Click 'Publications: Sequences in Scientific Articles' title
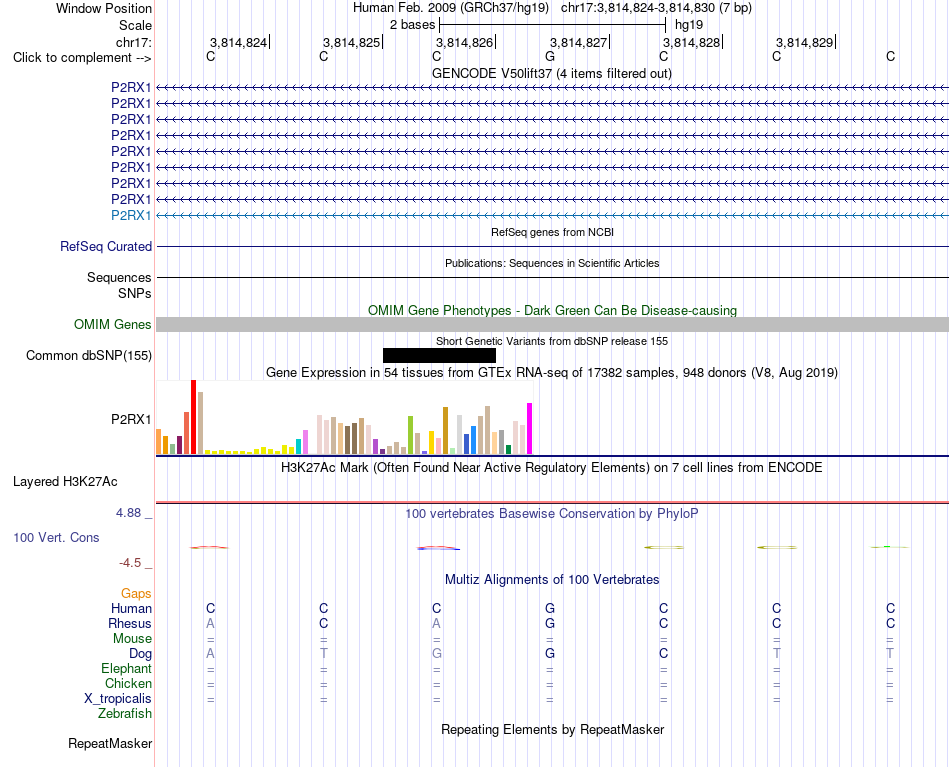This screenshot has width=950, height=767. 552,263
